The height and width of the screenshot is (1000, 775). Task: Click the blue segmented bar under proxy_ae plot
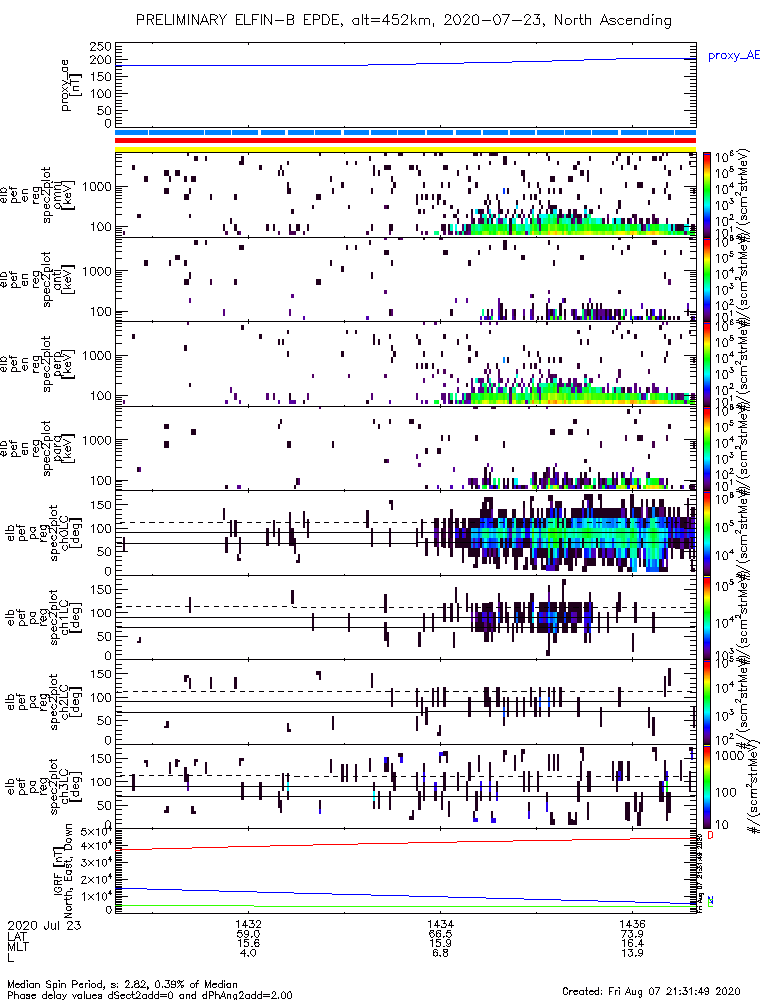click(x=406, y=132)
